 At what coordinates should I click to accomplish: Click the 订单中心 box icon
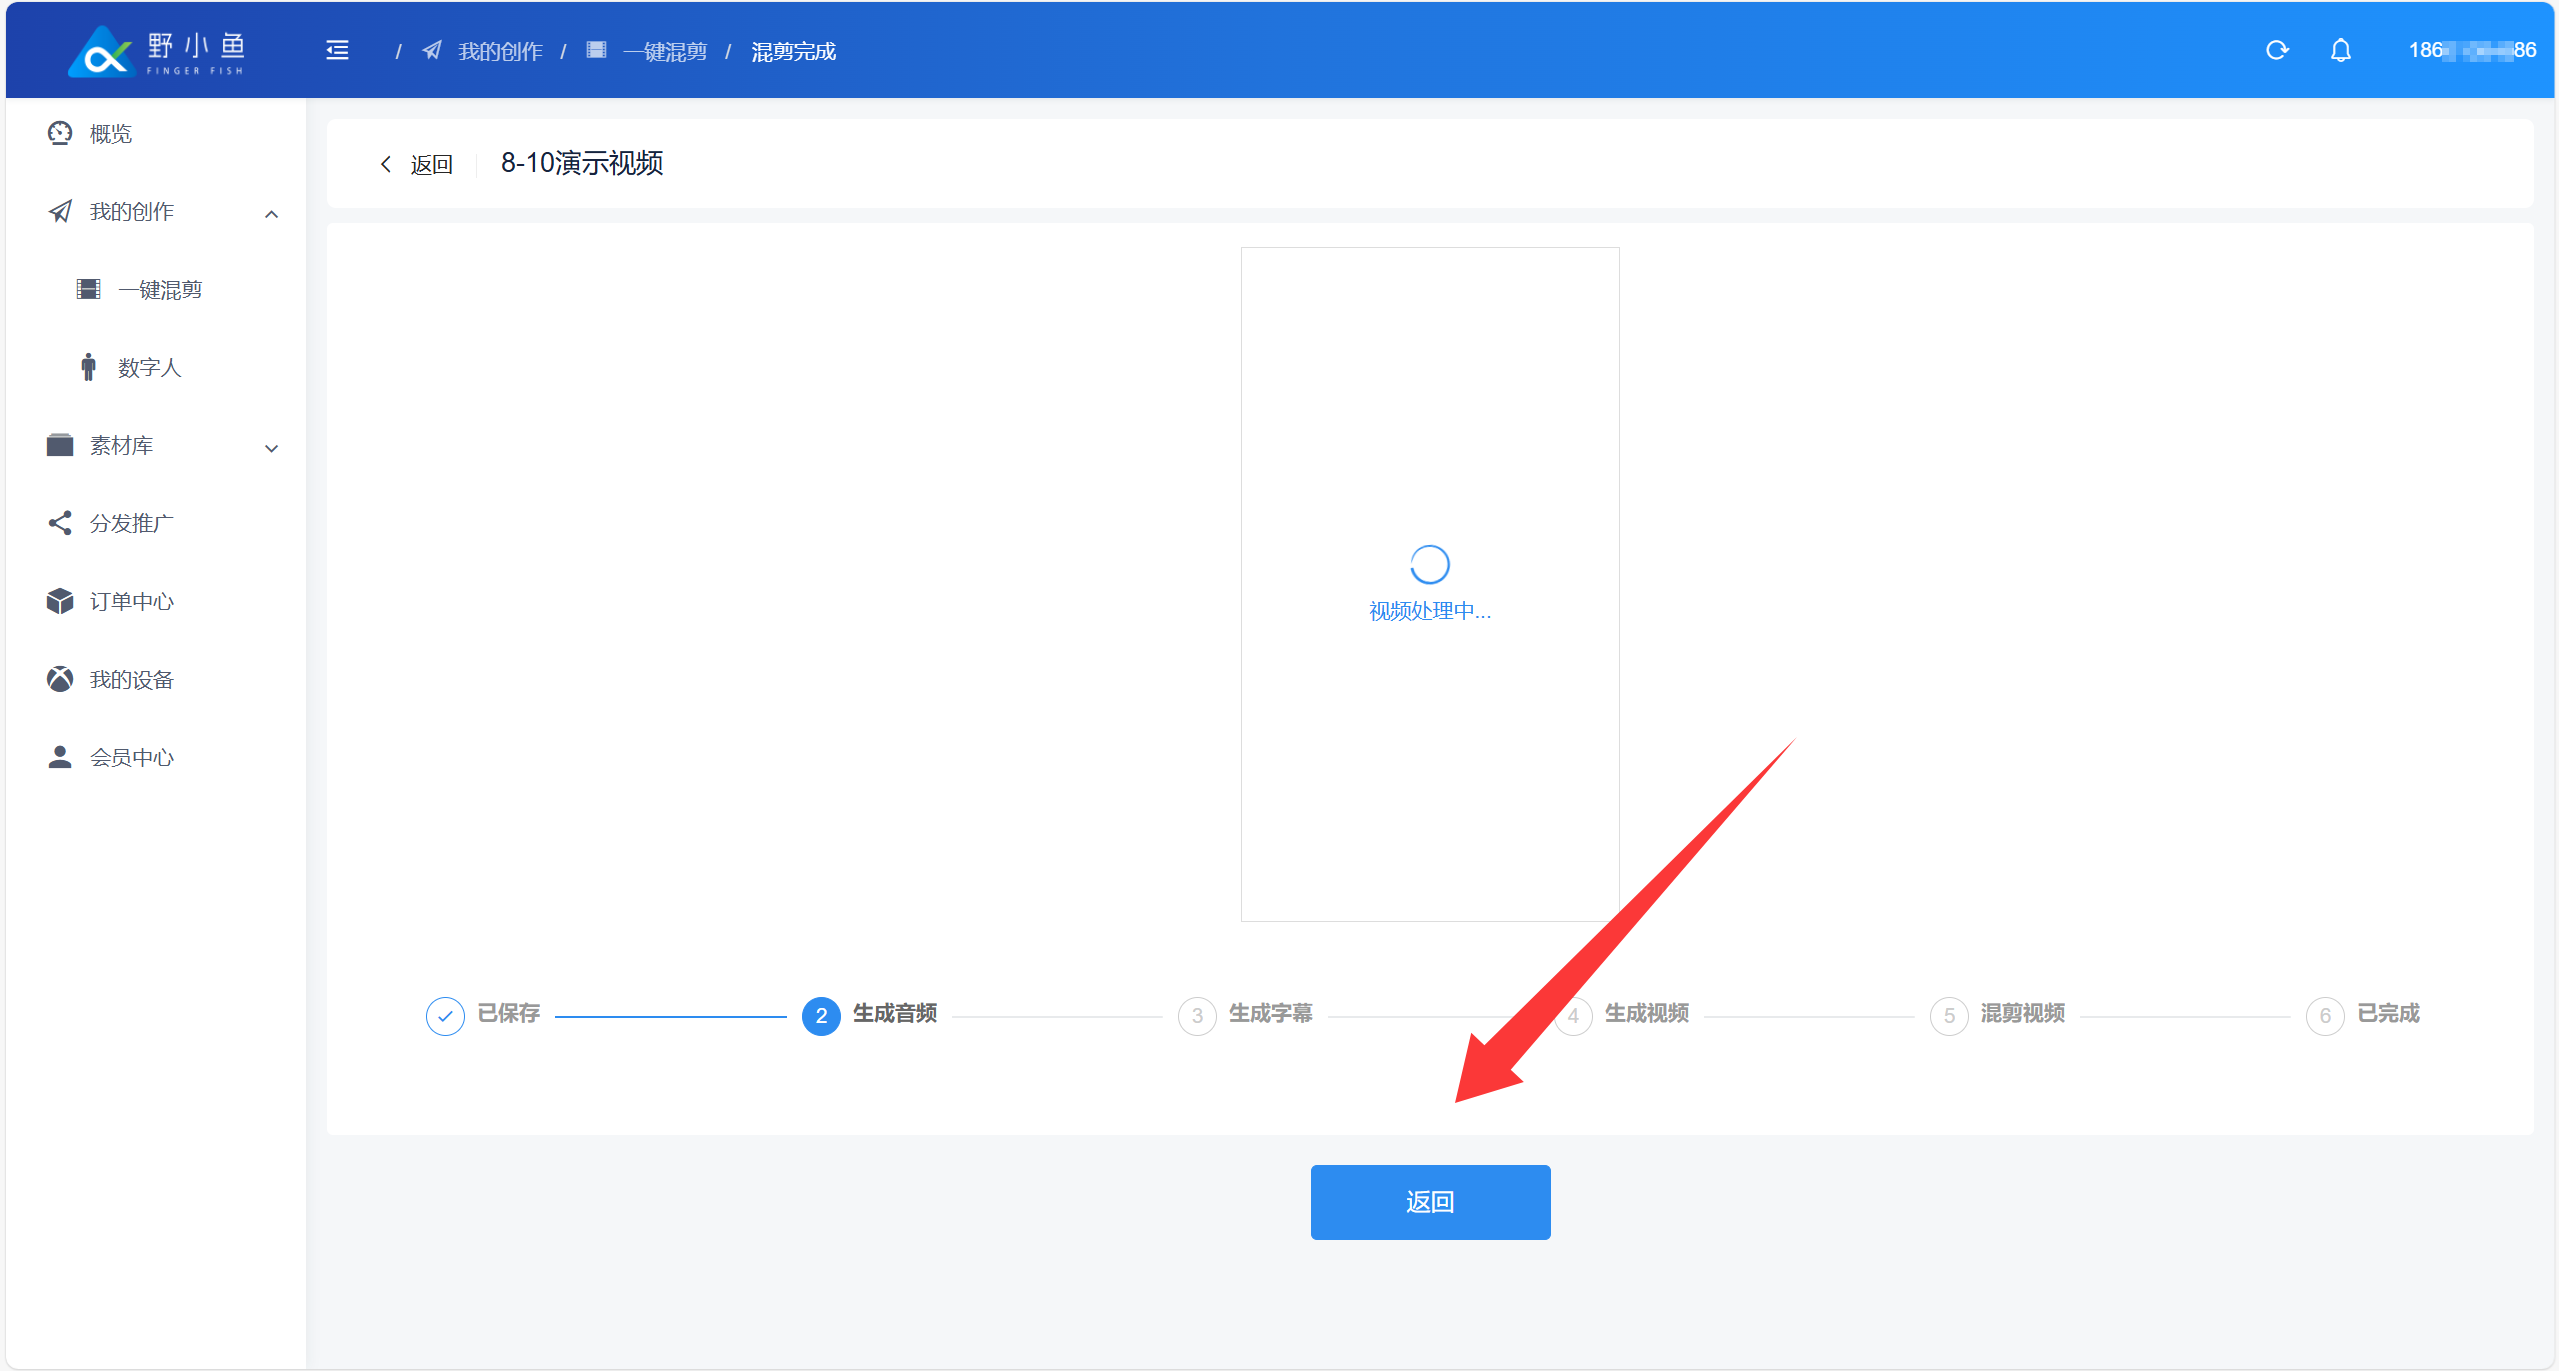[x=60, y=601]
